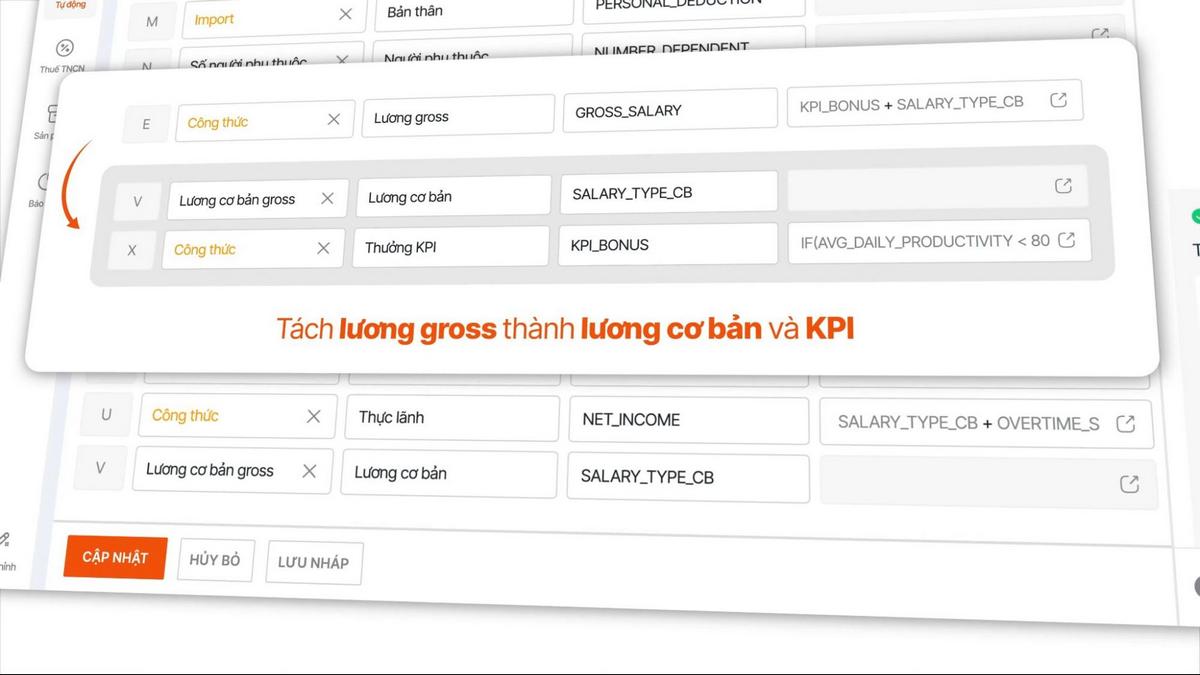Edit the GROSS_SALARY code field
This screenshot has width=1200, height=675.
(670, 109)
